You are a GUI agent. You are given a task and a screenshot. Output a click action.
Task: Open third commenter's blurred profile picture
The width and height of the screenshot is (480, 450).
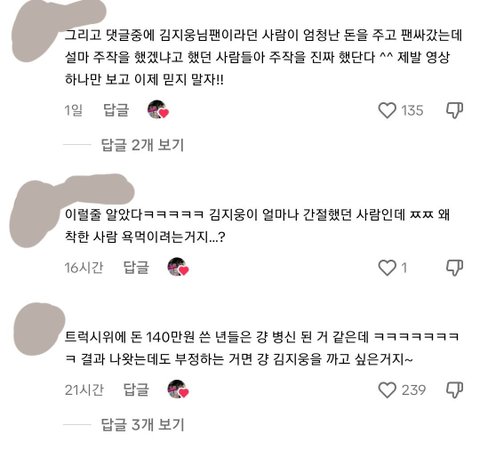coord(39,329)
